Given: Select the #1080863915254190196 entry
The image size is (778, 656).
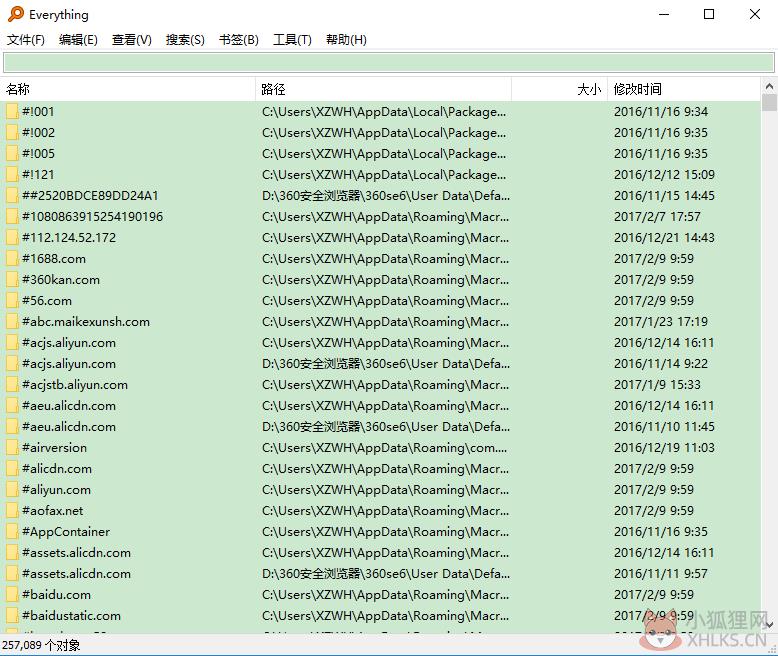Looking at the screenshot, I should coord(92,216).
